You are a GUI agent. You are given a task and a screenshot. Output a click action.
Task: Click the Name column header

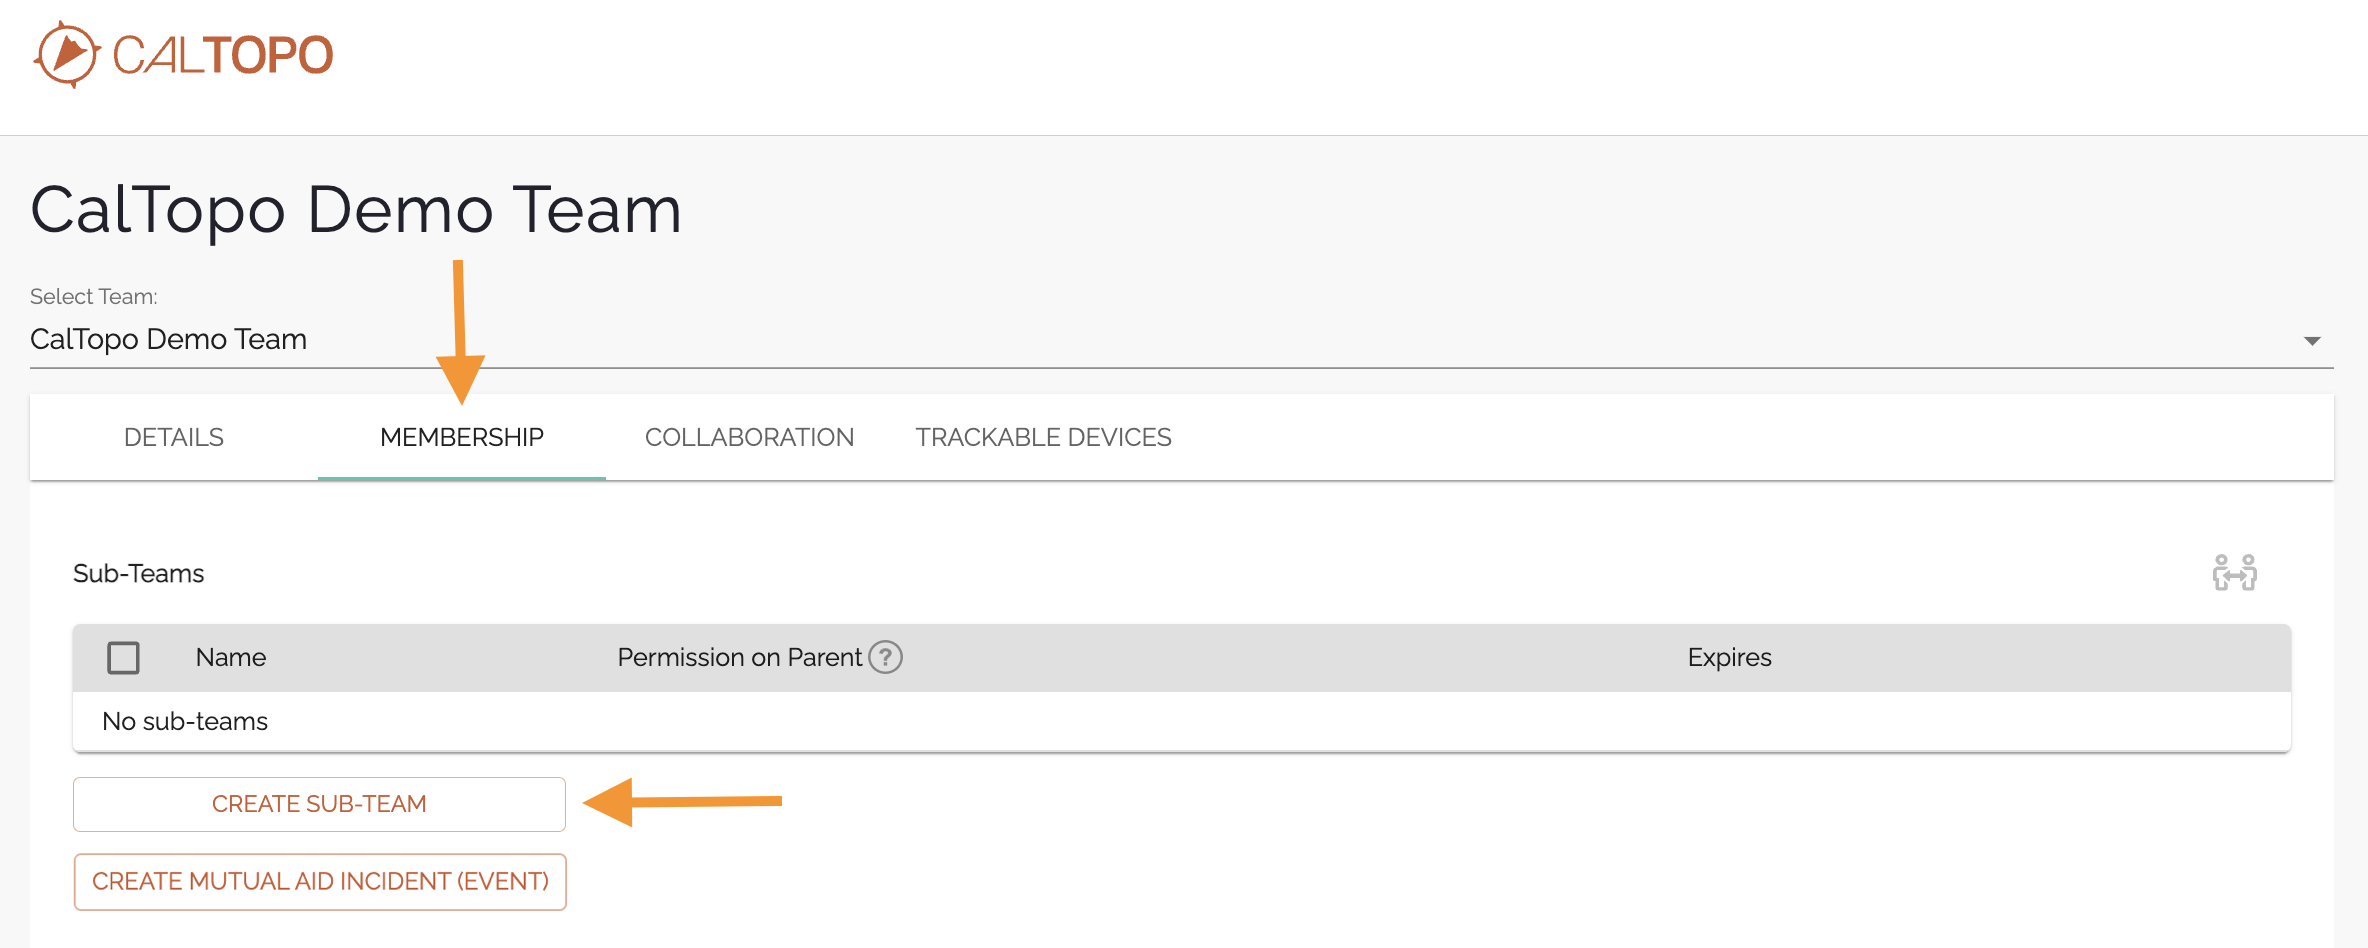[x=231, y=657]
